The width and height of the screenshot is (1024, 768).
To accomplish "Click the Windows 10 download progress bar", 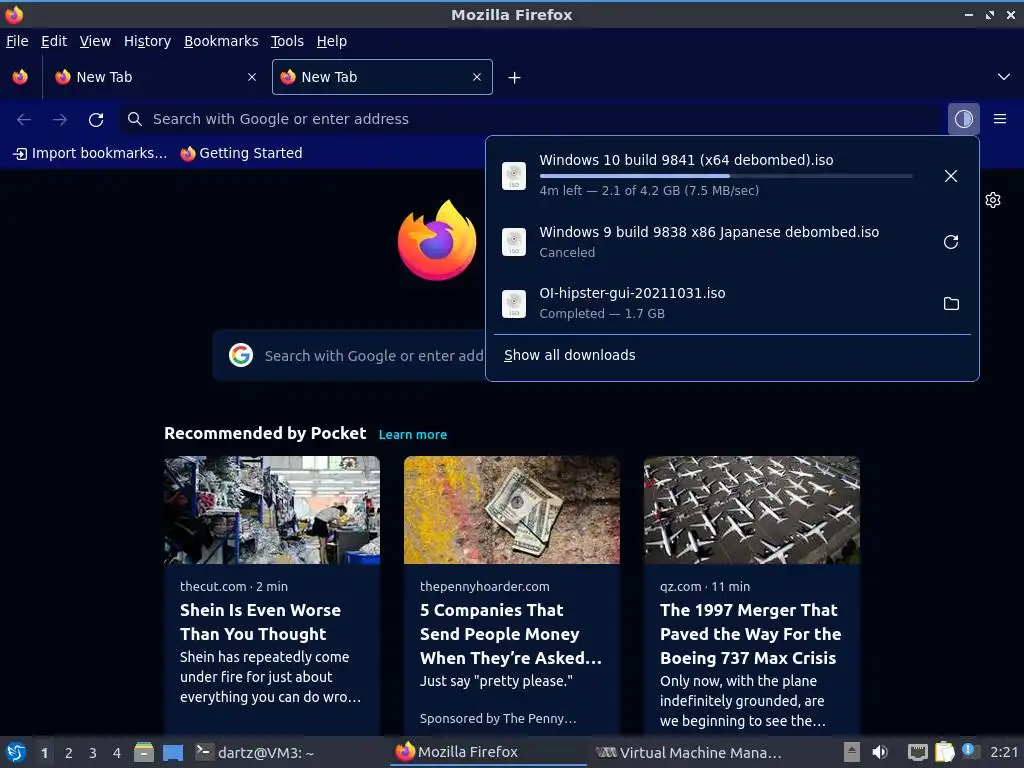I will pyautogui.click(x=726, y=176).
